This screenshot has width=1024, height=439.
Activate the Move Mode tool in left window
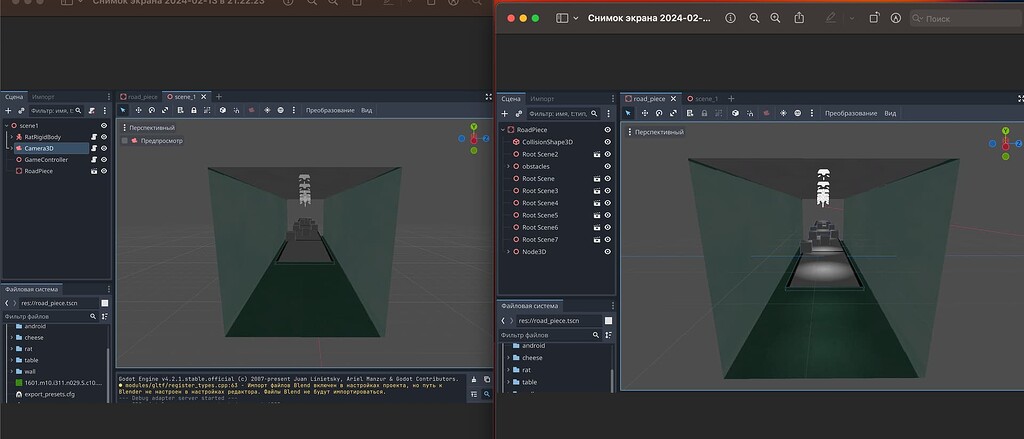[138, 110]
